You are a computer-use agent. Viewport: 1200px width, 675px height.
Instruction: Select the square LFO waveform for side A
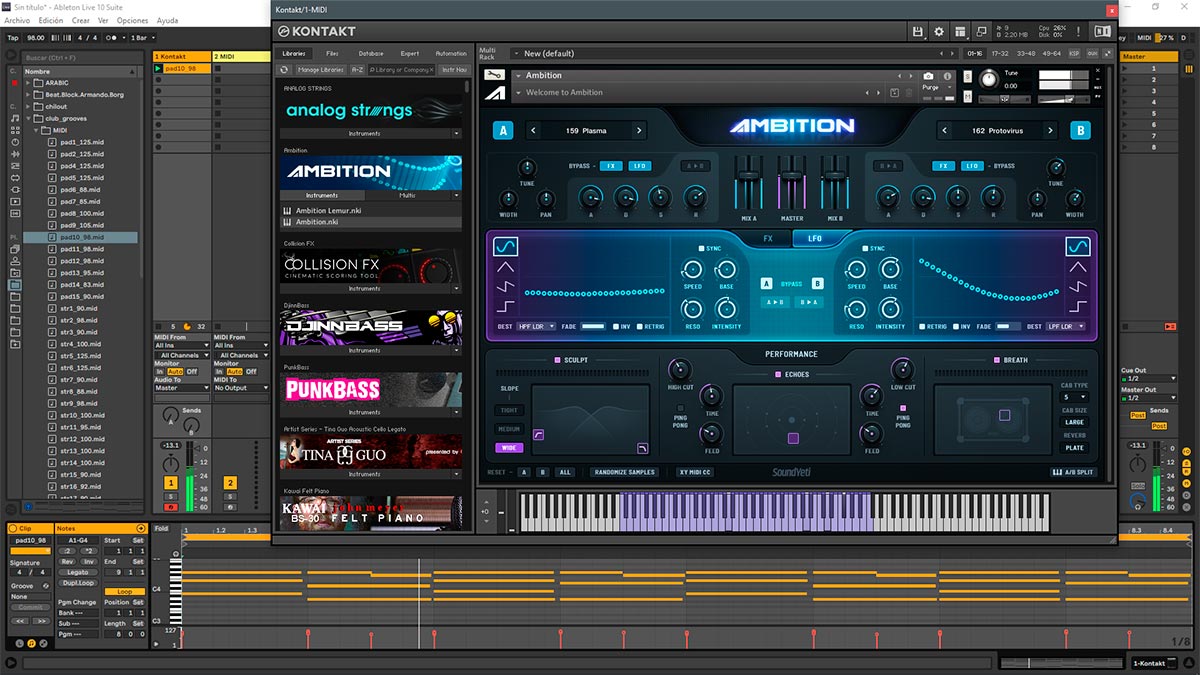[x=506, y=307]
